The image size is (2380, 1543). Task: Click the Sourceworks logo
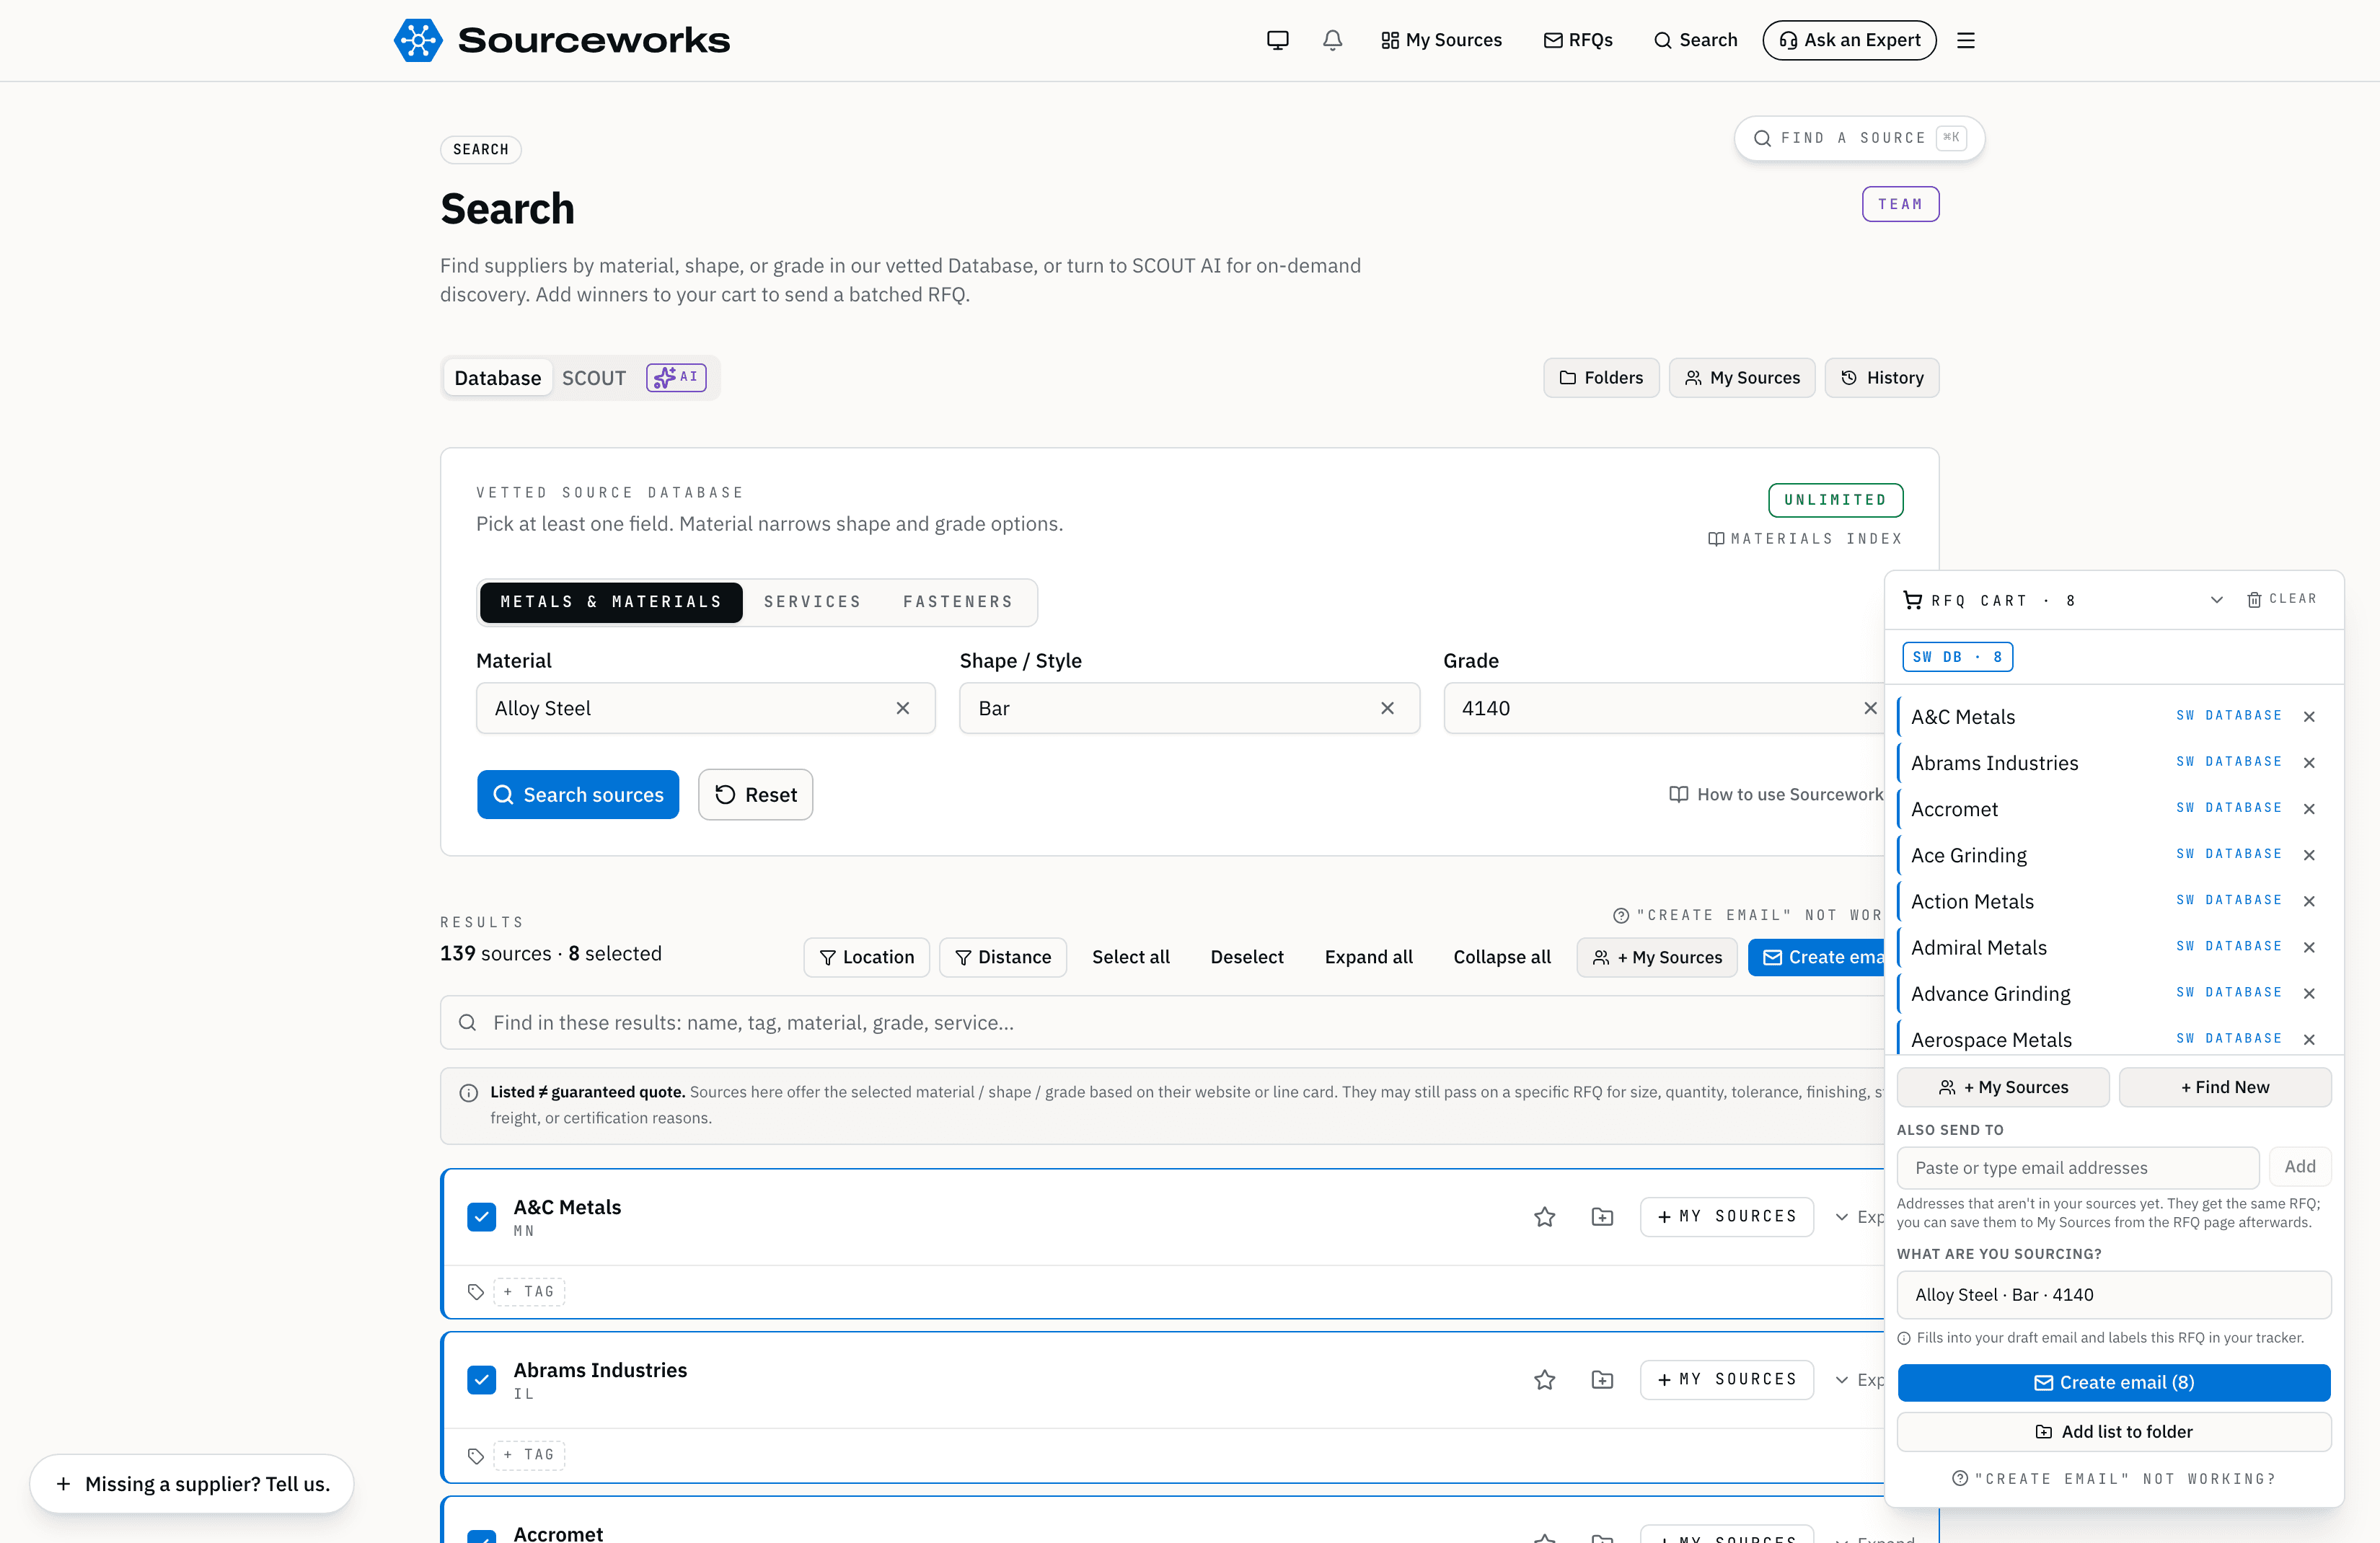[562, 40]
